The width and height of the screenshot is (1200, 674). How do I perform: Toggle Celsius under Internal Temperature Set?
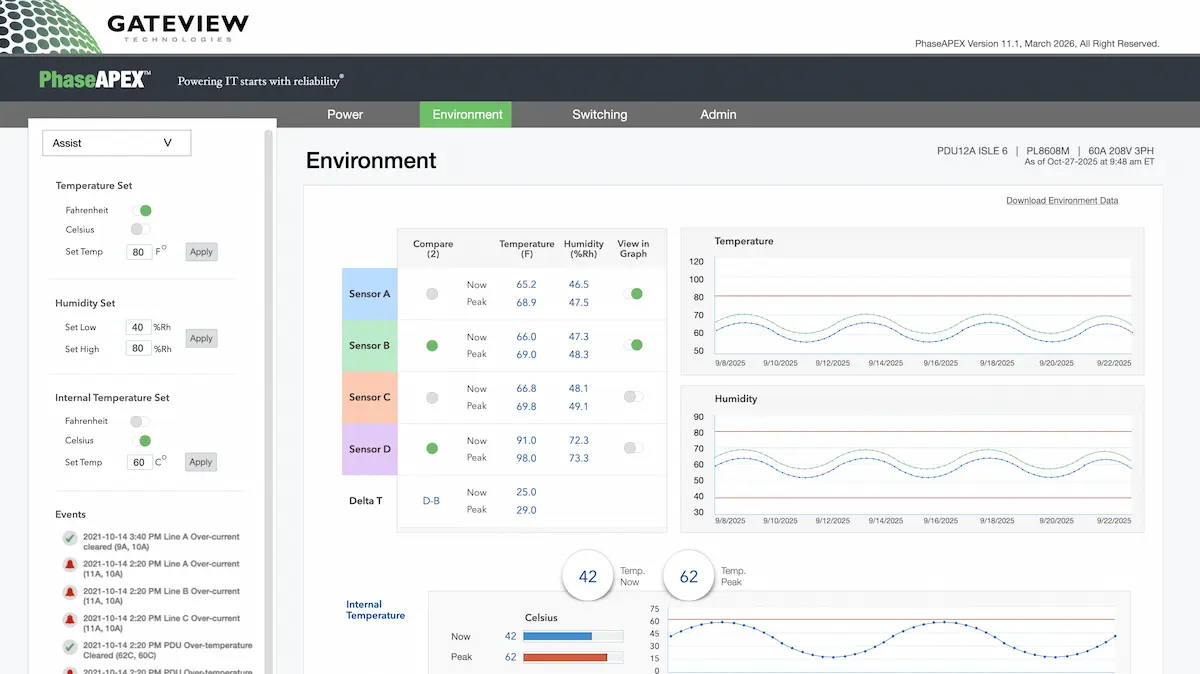(x=141, y=441)
